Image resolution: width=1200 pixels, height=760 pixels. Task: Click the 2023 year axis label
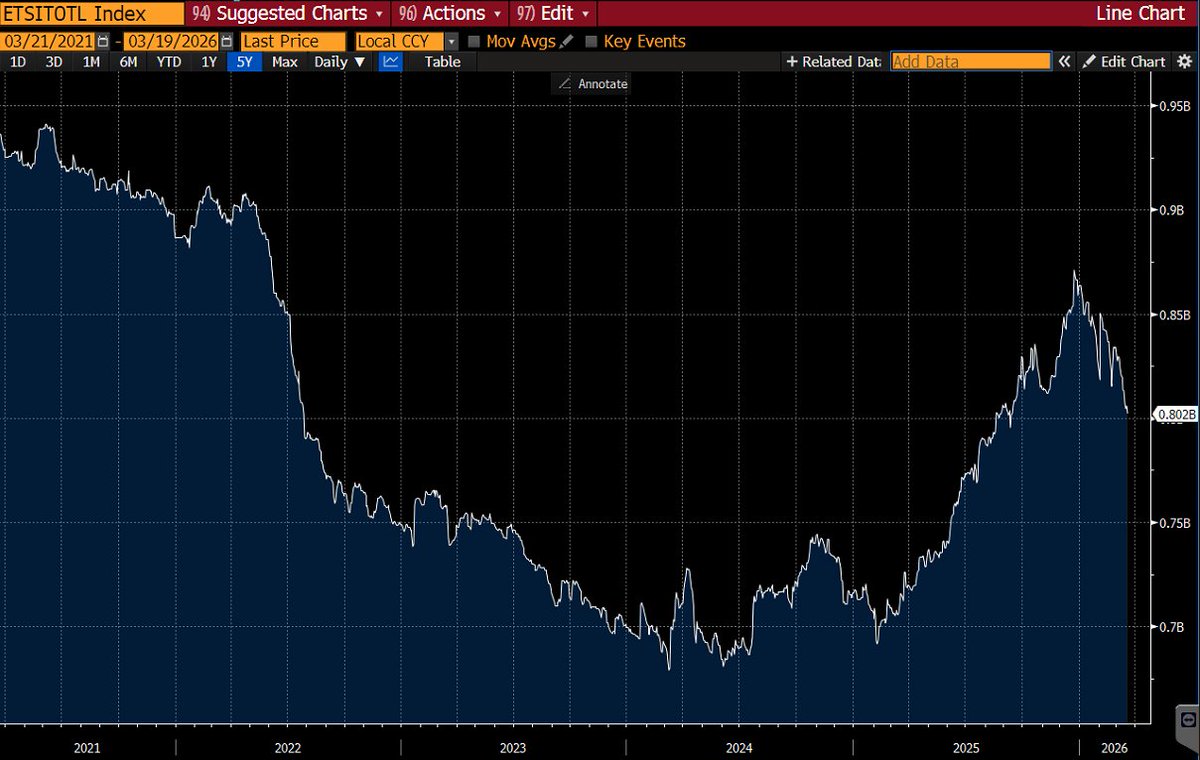513,747
